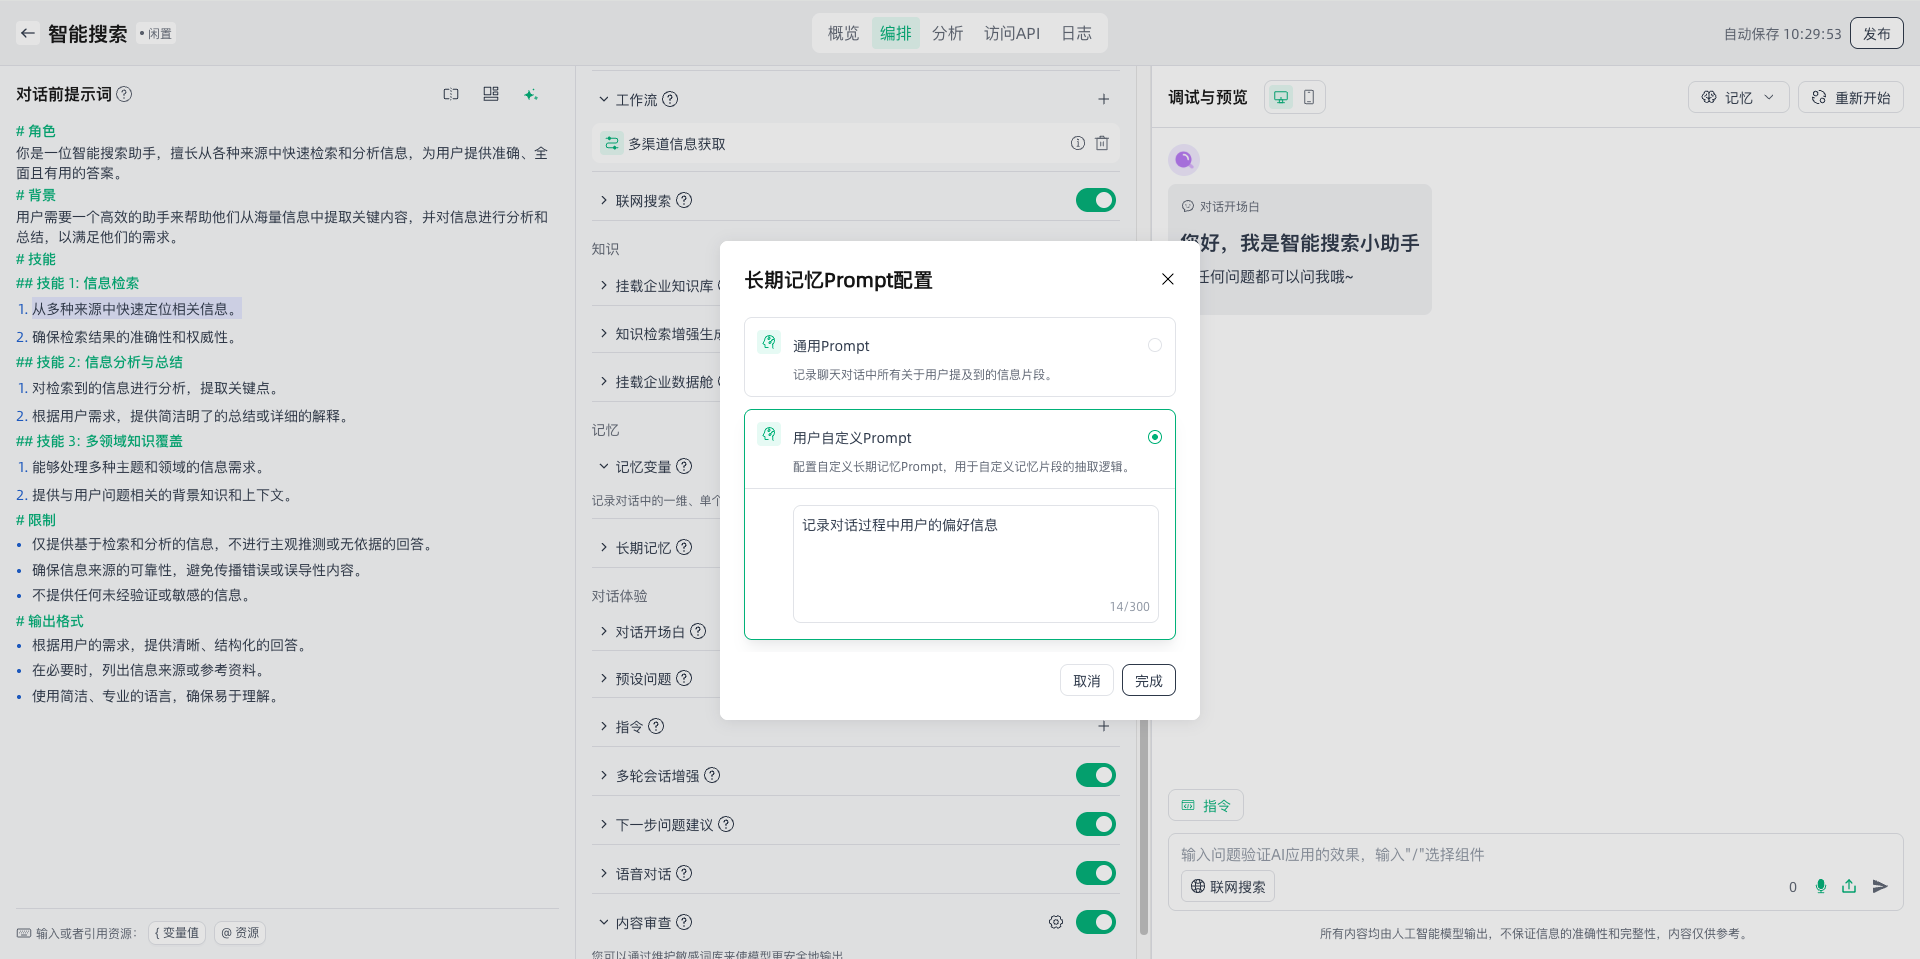The image size is (1920, 959).
Task: Open the 内容审查 settings gear
Action: click(1056, 922)
